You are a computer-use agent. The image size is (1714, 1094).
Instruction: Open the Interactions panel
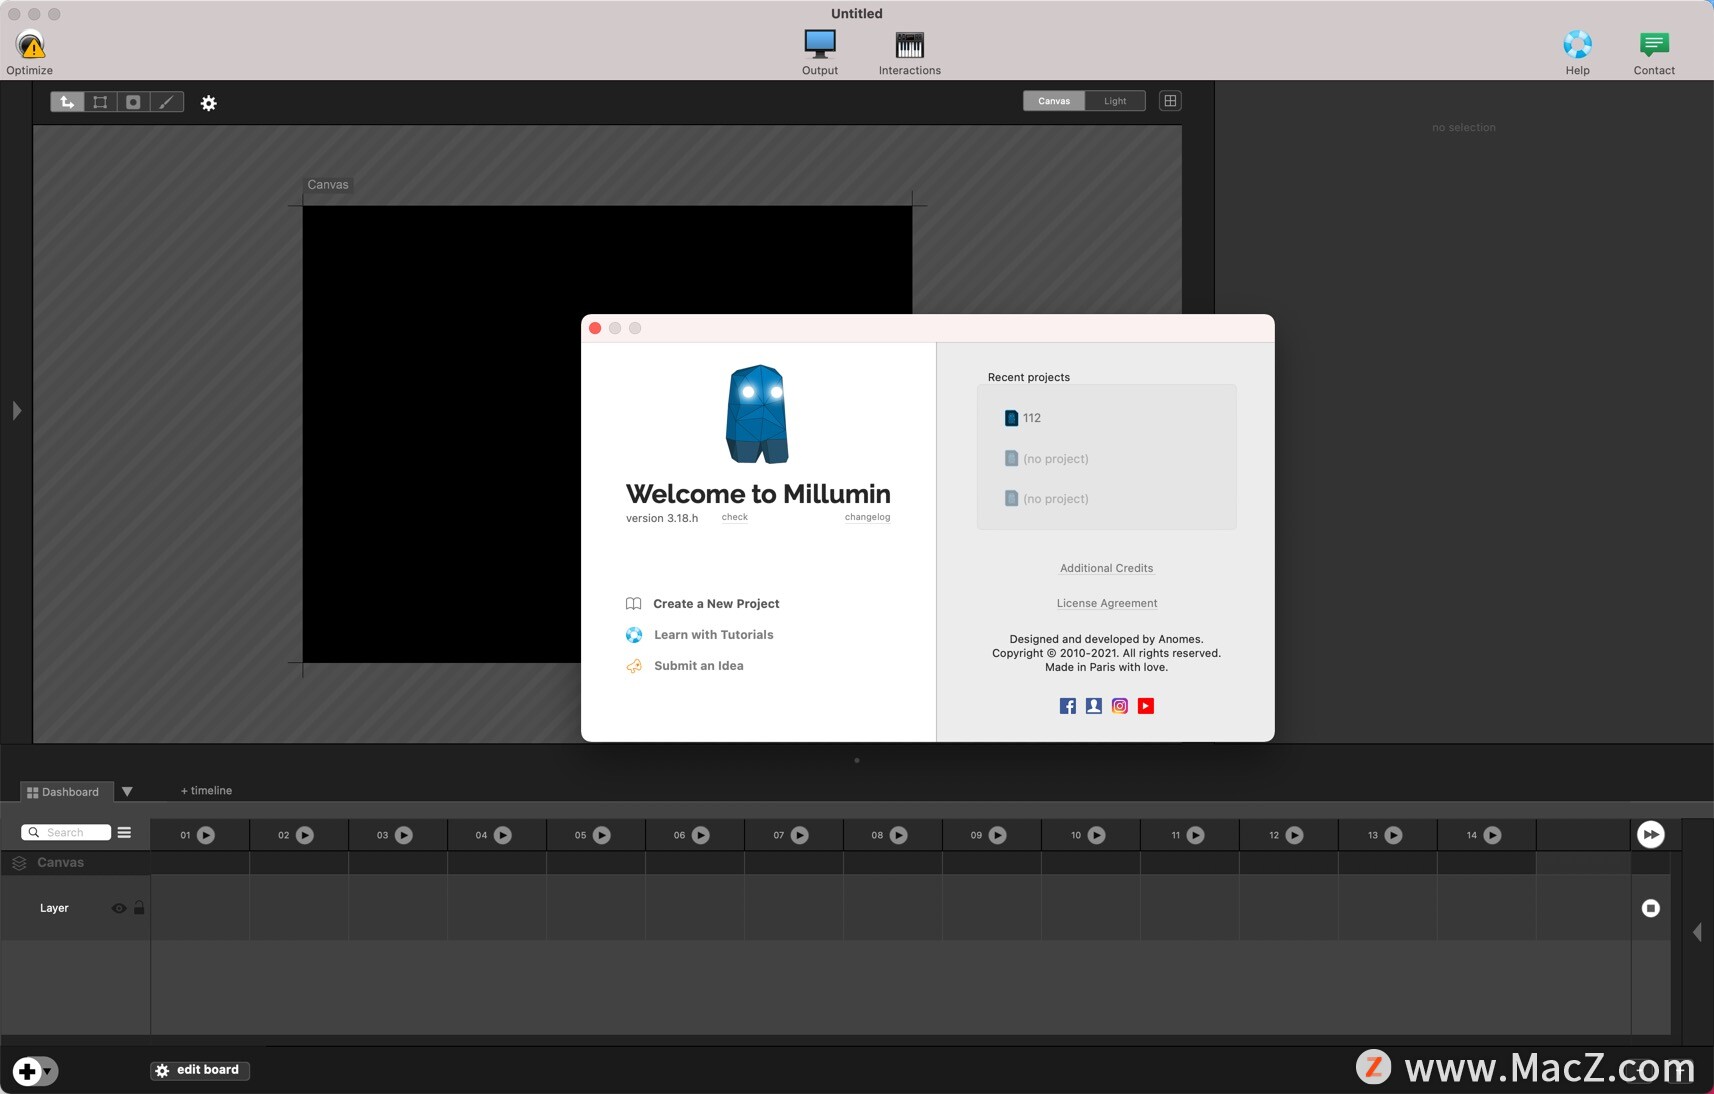coord(910,51)
